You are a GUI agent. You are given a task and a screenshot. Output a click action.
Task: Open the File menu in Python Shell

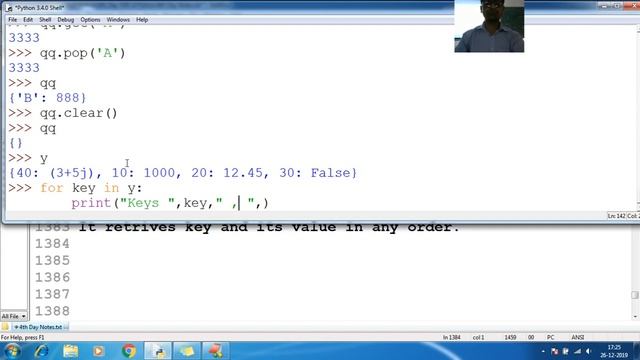13,20
